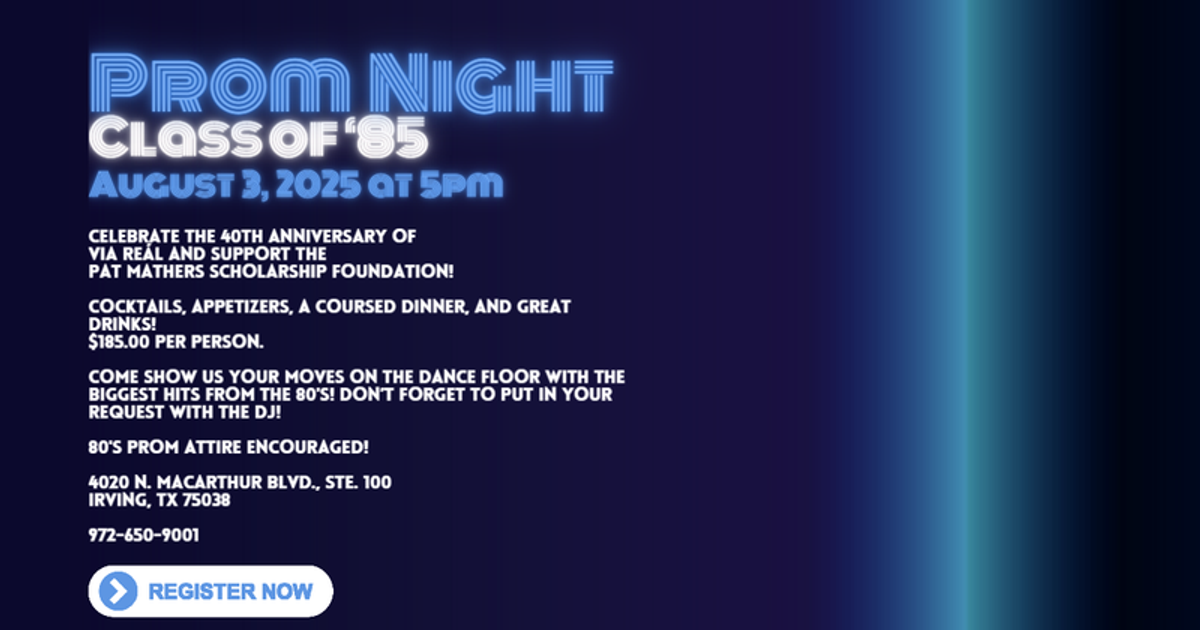
Task: Click the word Night in the neon heading
Action: (487, 84)
